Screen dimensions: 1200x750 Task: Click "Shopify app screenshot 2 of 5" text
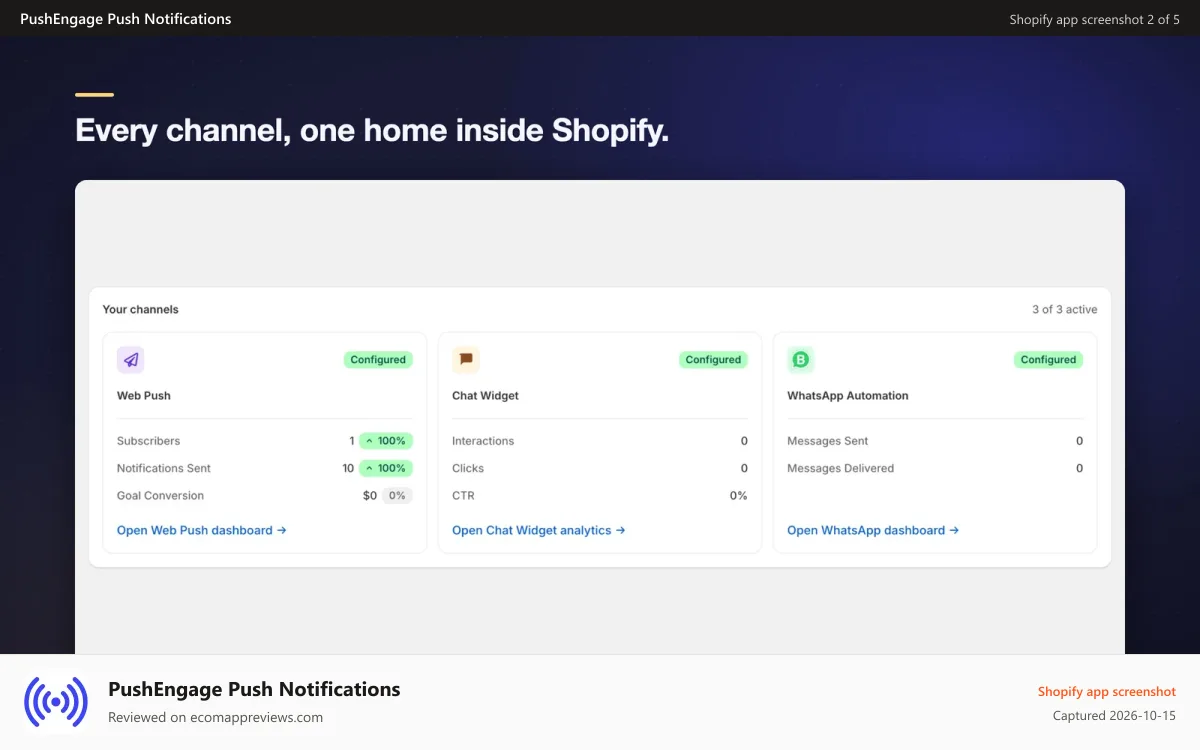tap(1095, 19)
